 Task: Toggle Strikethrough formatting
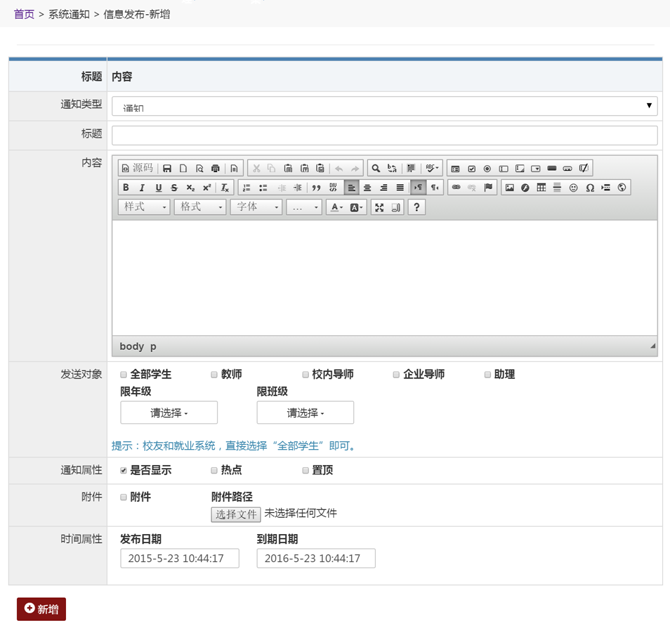point(174,188)
